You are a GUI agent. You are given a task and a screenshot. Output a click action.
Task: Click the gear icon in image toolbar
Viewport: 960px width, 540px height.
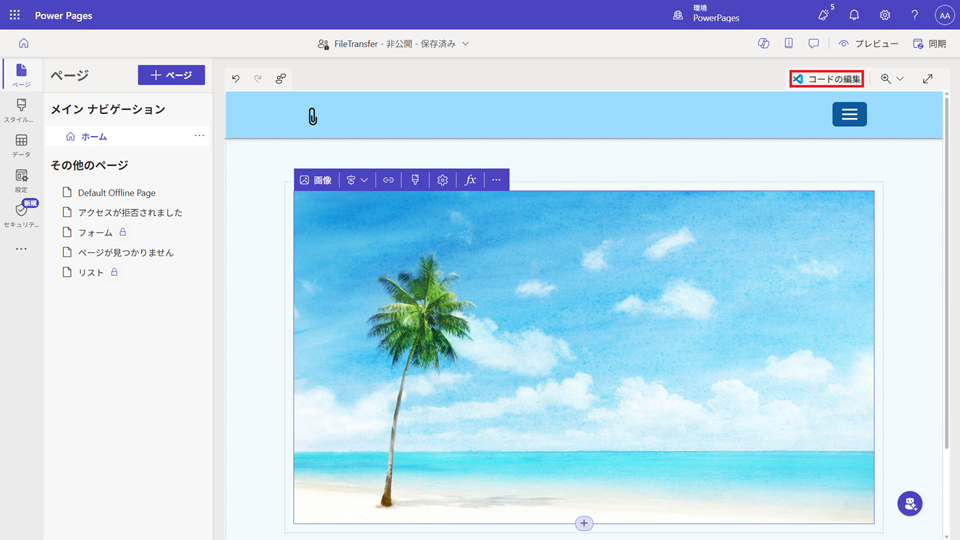442,180
